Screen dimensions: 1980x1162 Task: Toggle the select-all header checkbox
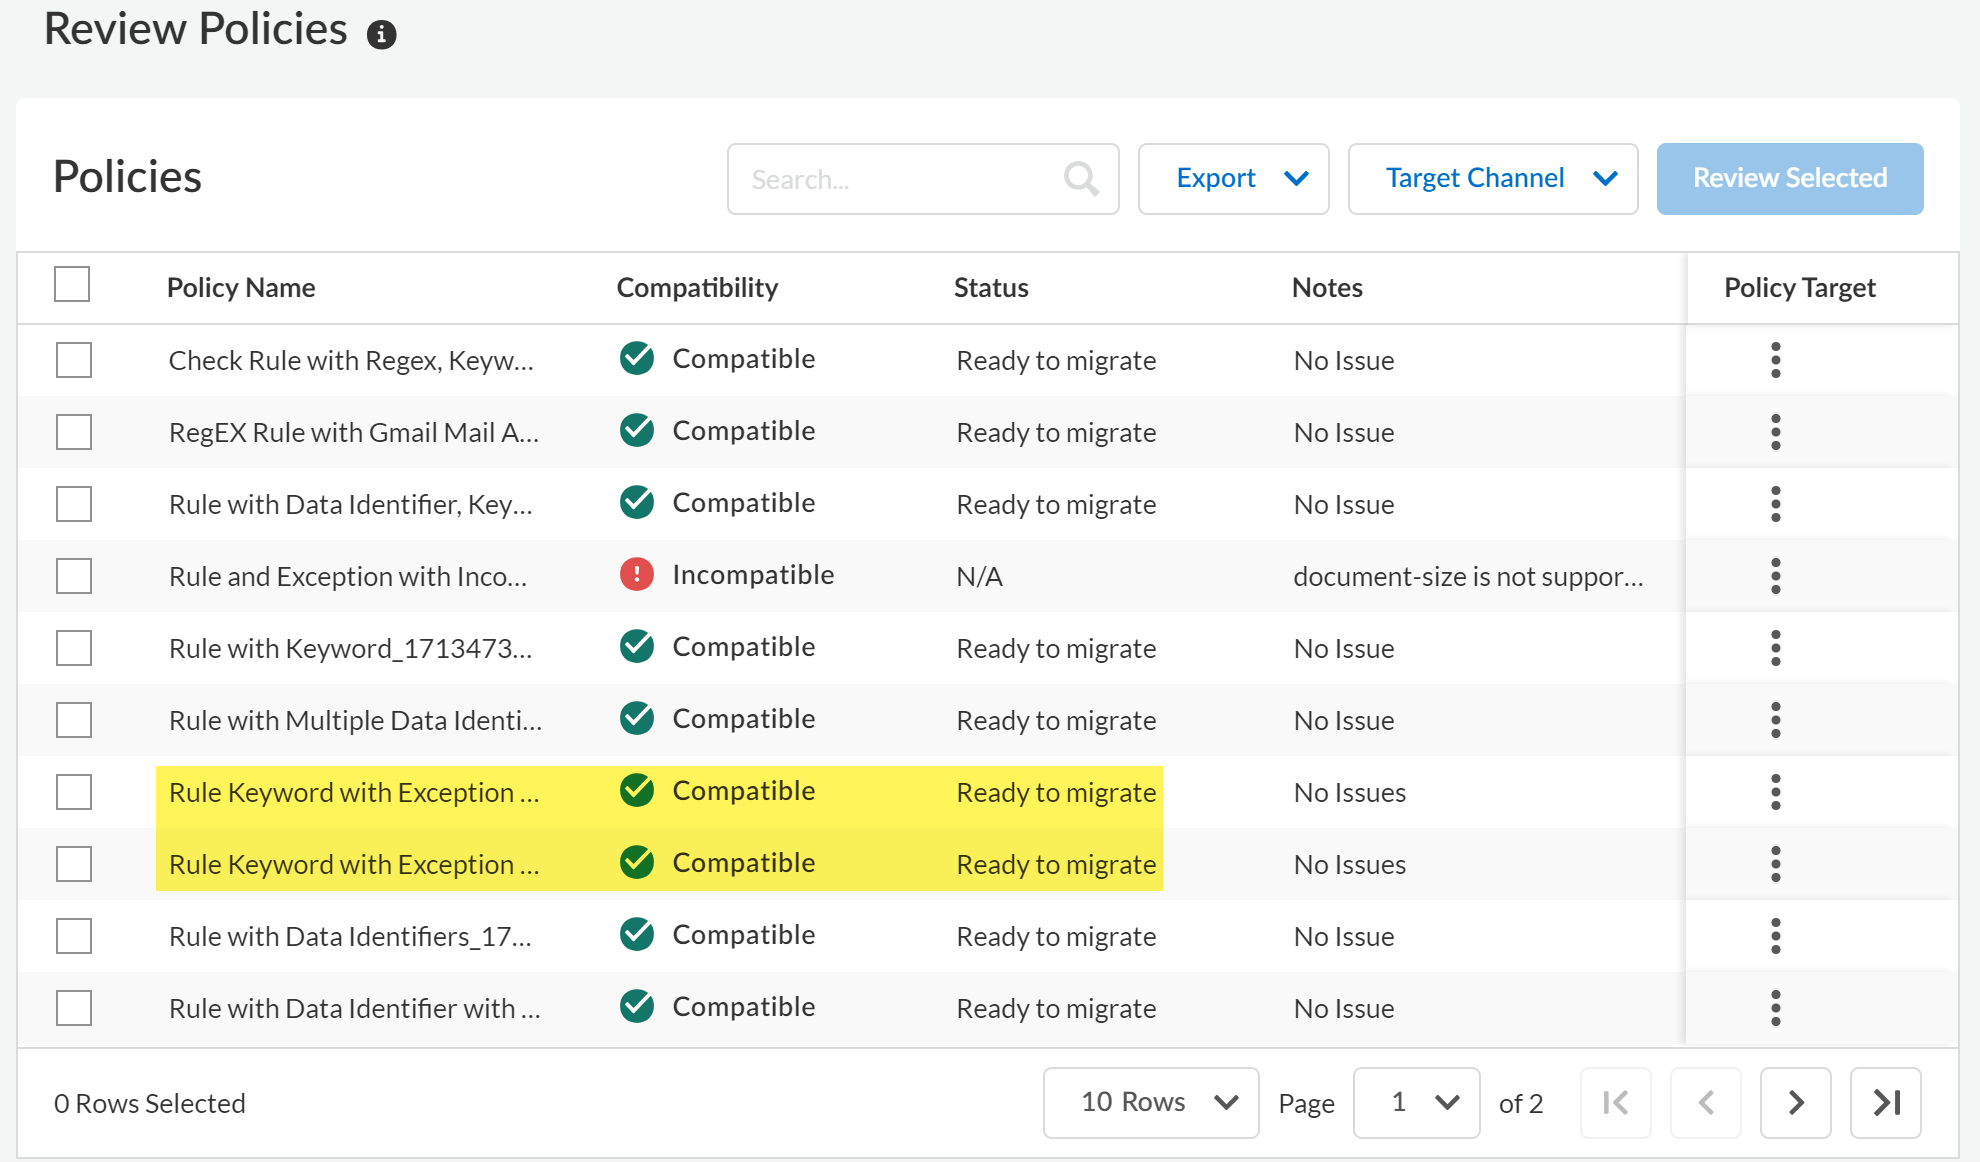tap(72, 284)
